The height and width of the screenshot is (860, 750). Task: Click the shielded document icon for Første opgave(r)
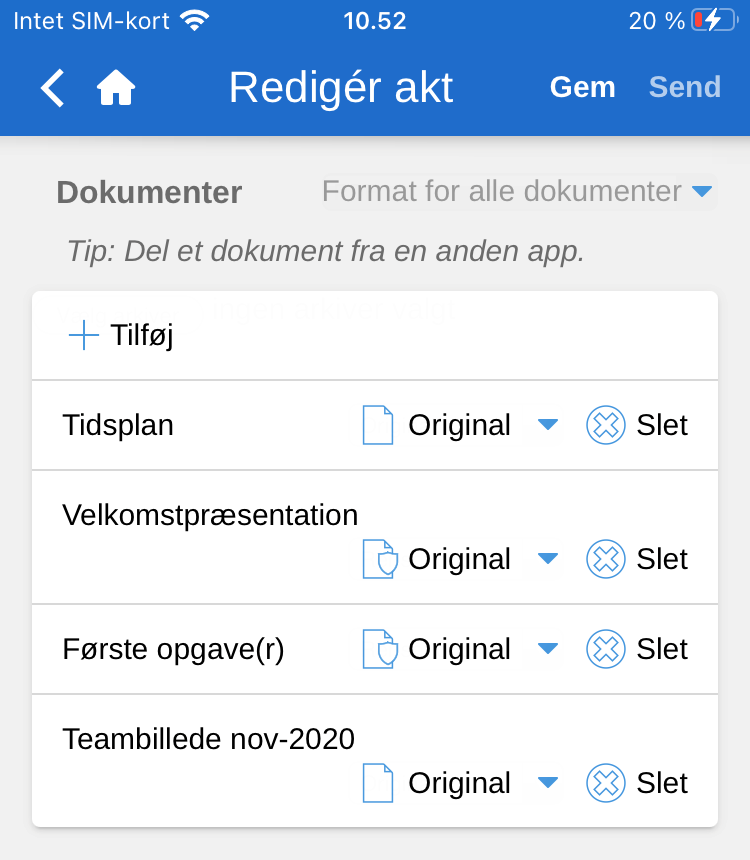379,649
